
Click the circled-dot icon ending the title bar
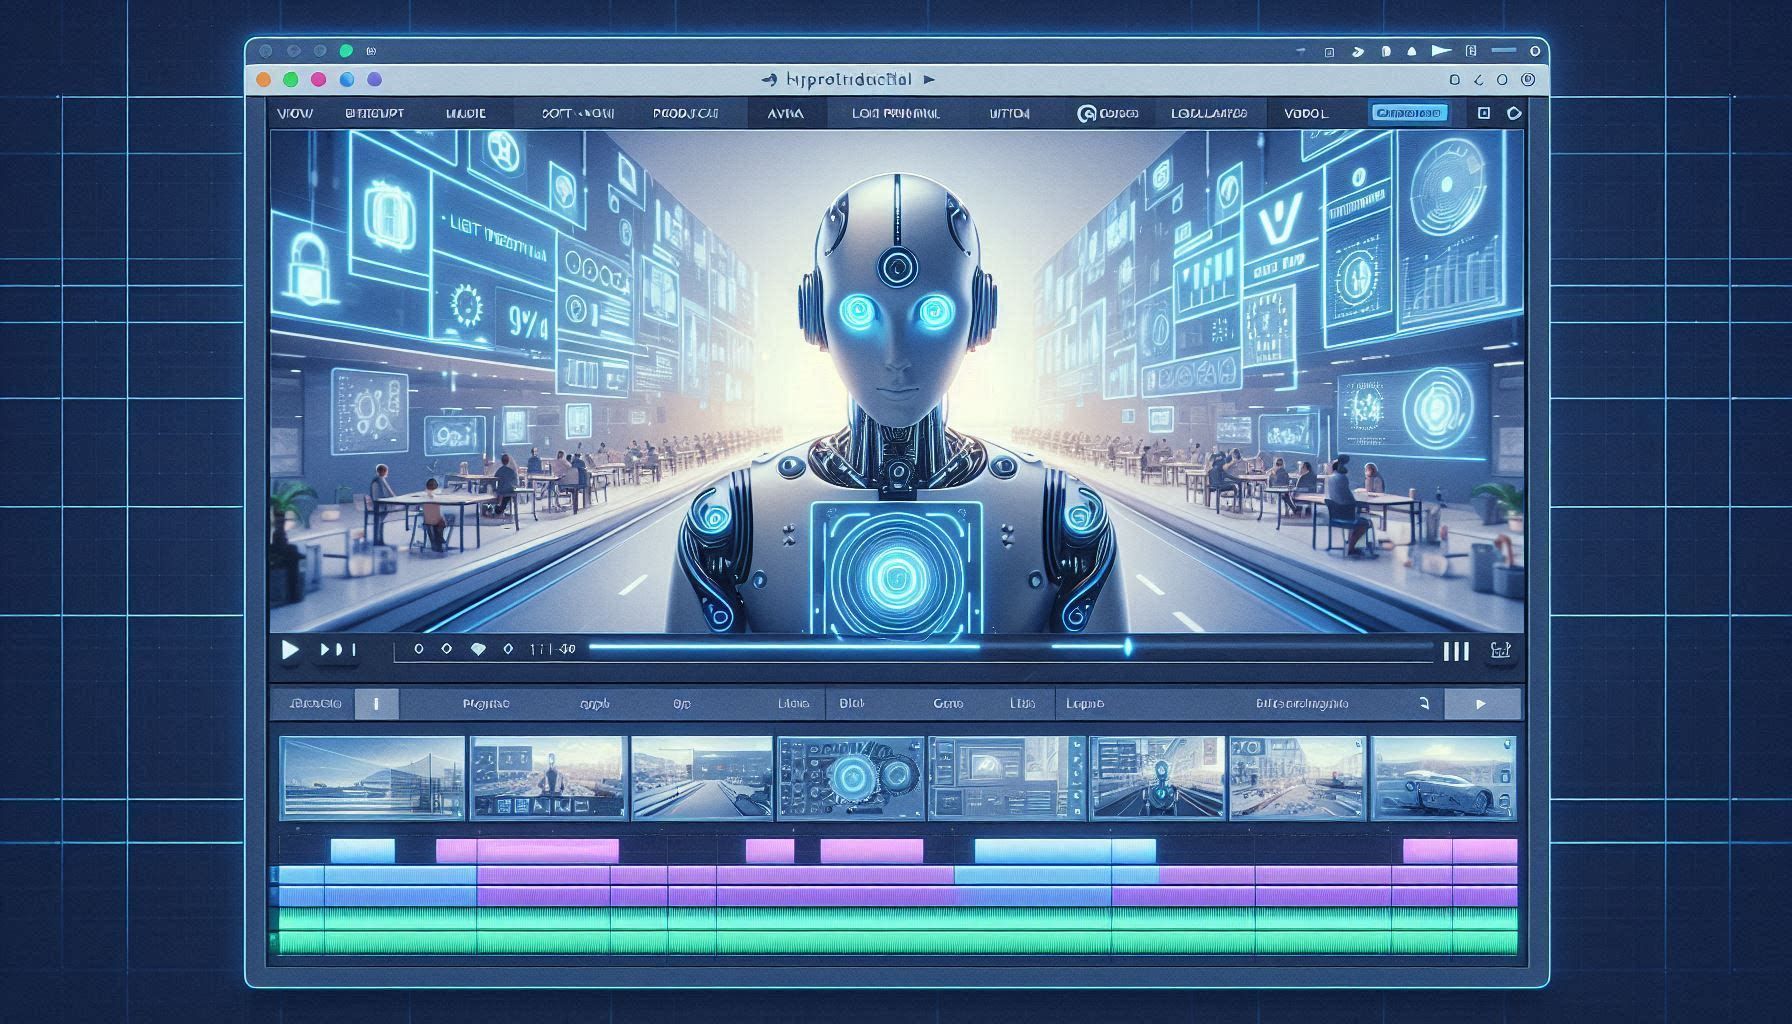click(x=1528, y=79)
